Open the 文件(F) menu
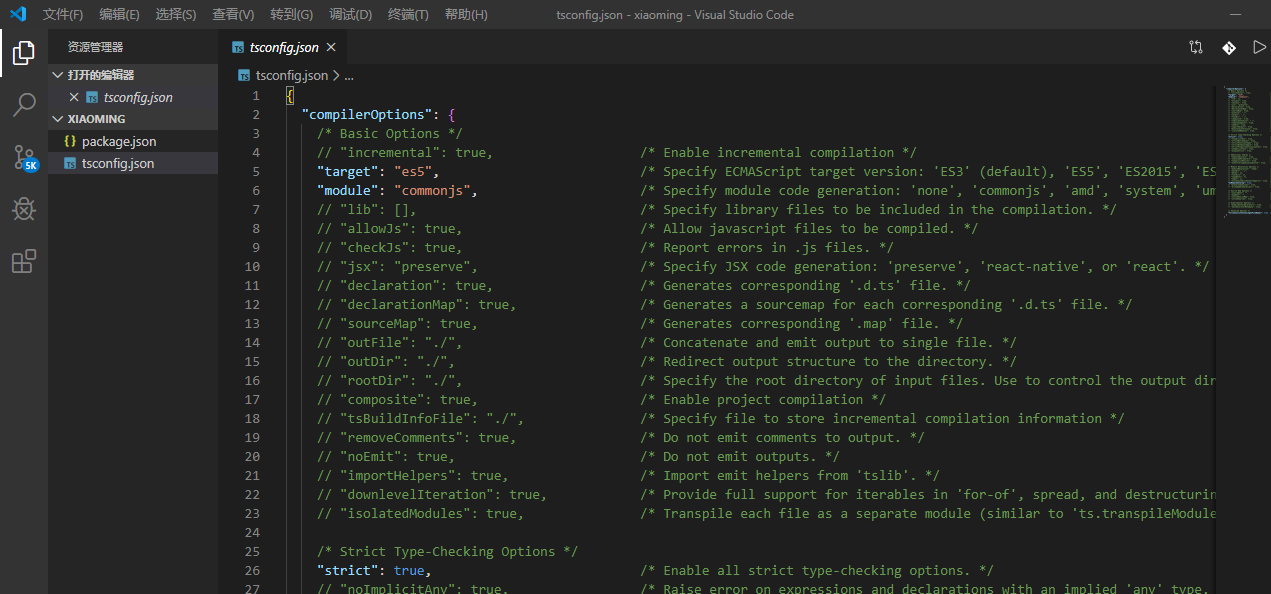 click(x=62, y=14)
